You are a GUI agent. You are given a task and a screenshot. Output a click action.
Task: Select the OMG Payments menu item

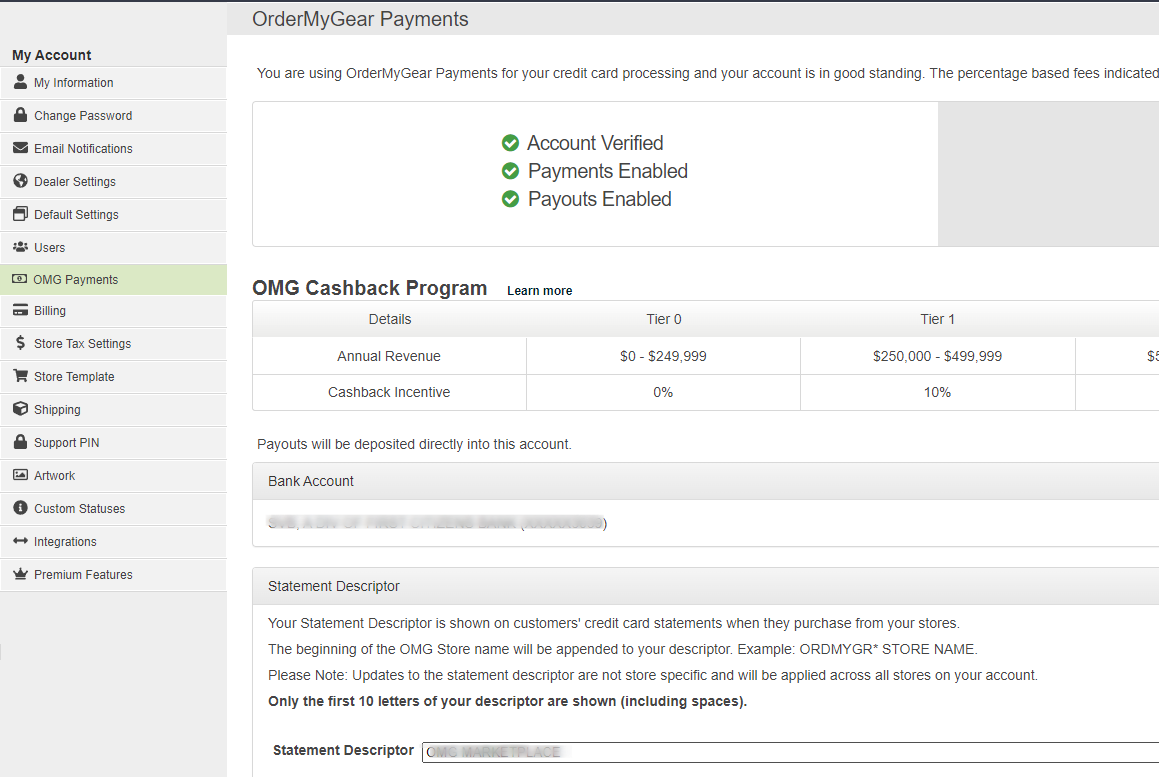(x=114, y=279)
